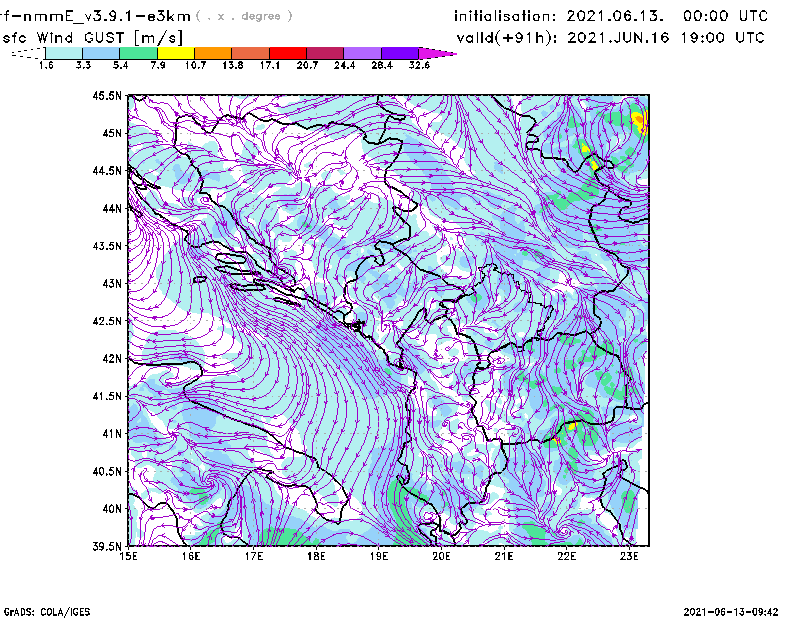Click the 42N latitude label
Image resolution: width=800 pixels, height=618 pixels.
pos(112,359)
